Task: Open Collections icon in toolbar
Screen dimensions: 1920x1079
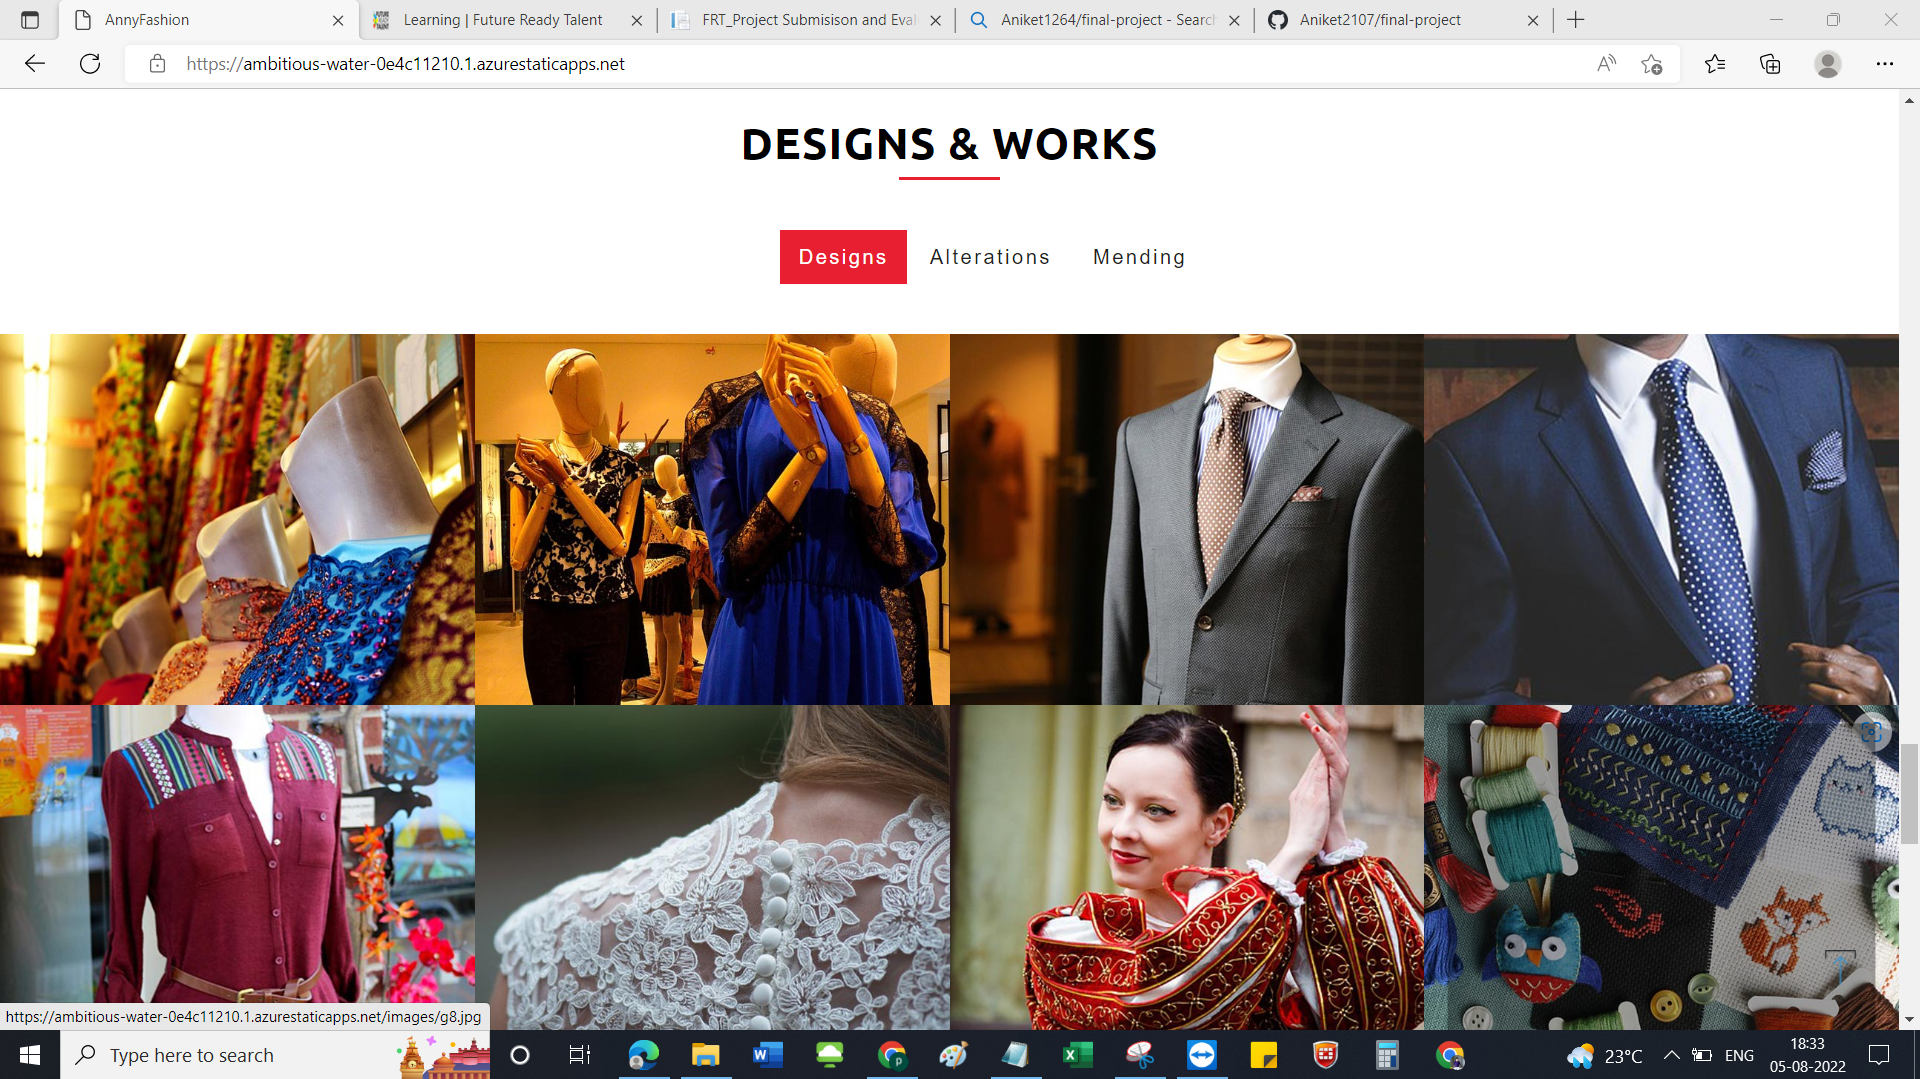Action: tap(1770, 64)
